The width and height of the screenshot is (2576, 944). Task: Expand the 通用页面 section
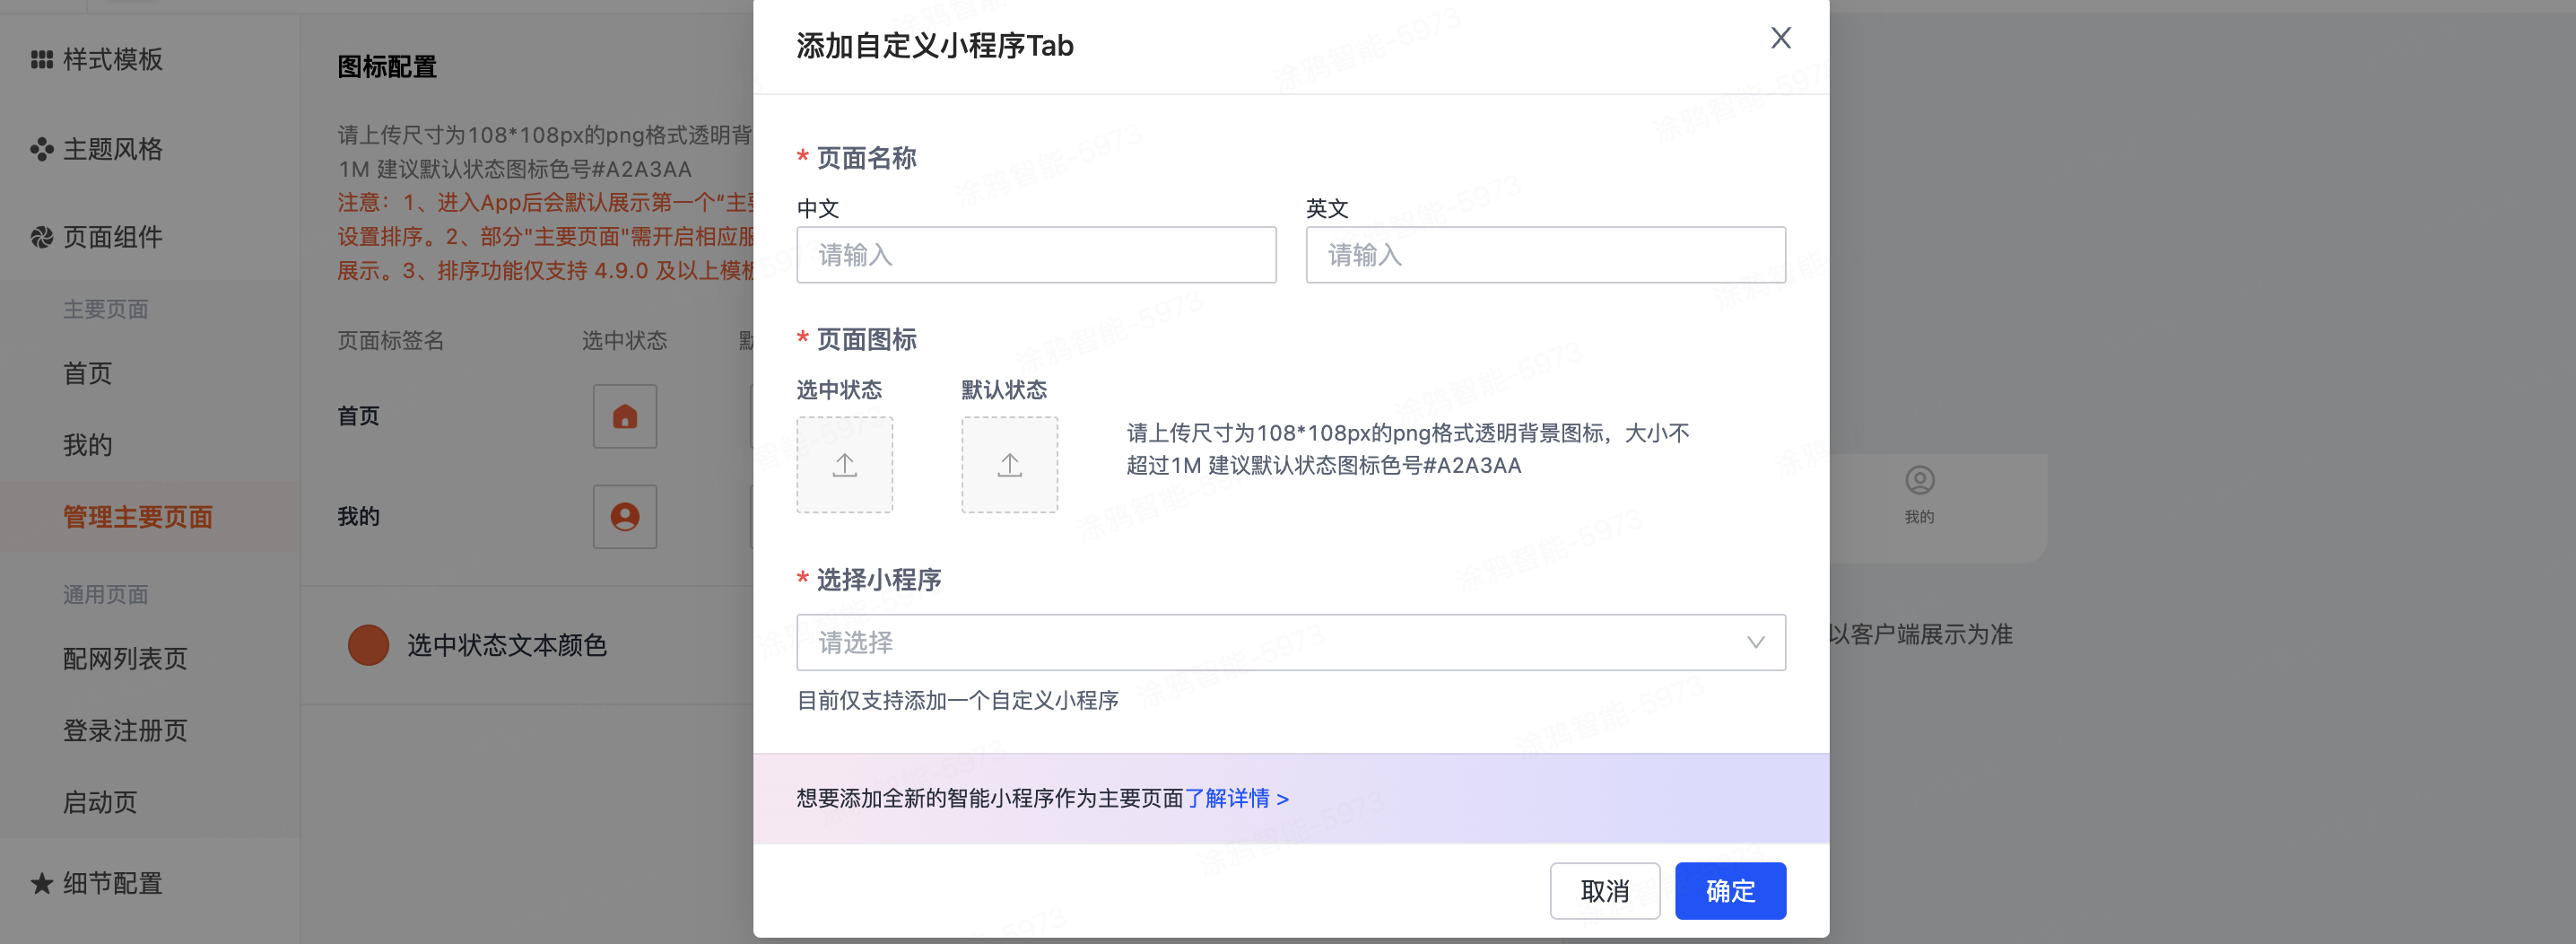pyautogui.click(x=104, y=594)
